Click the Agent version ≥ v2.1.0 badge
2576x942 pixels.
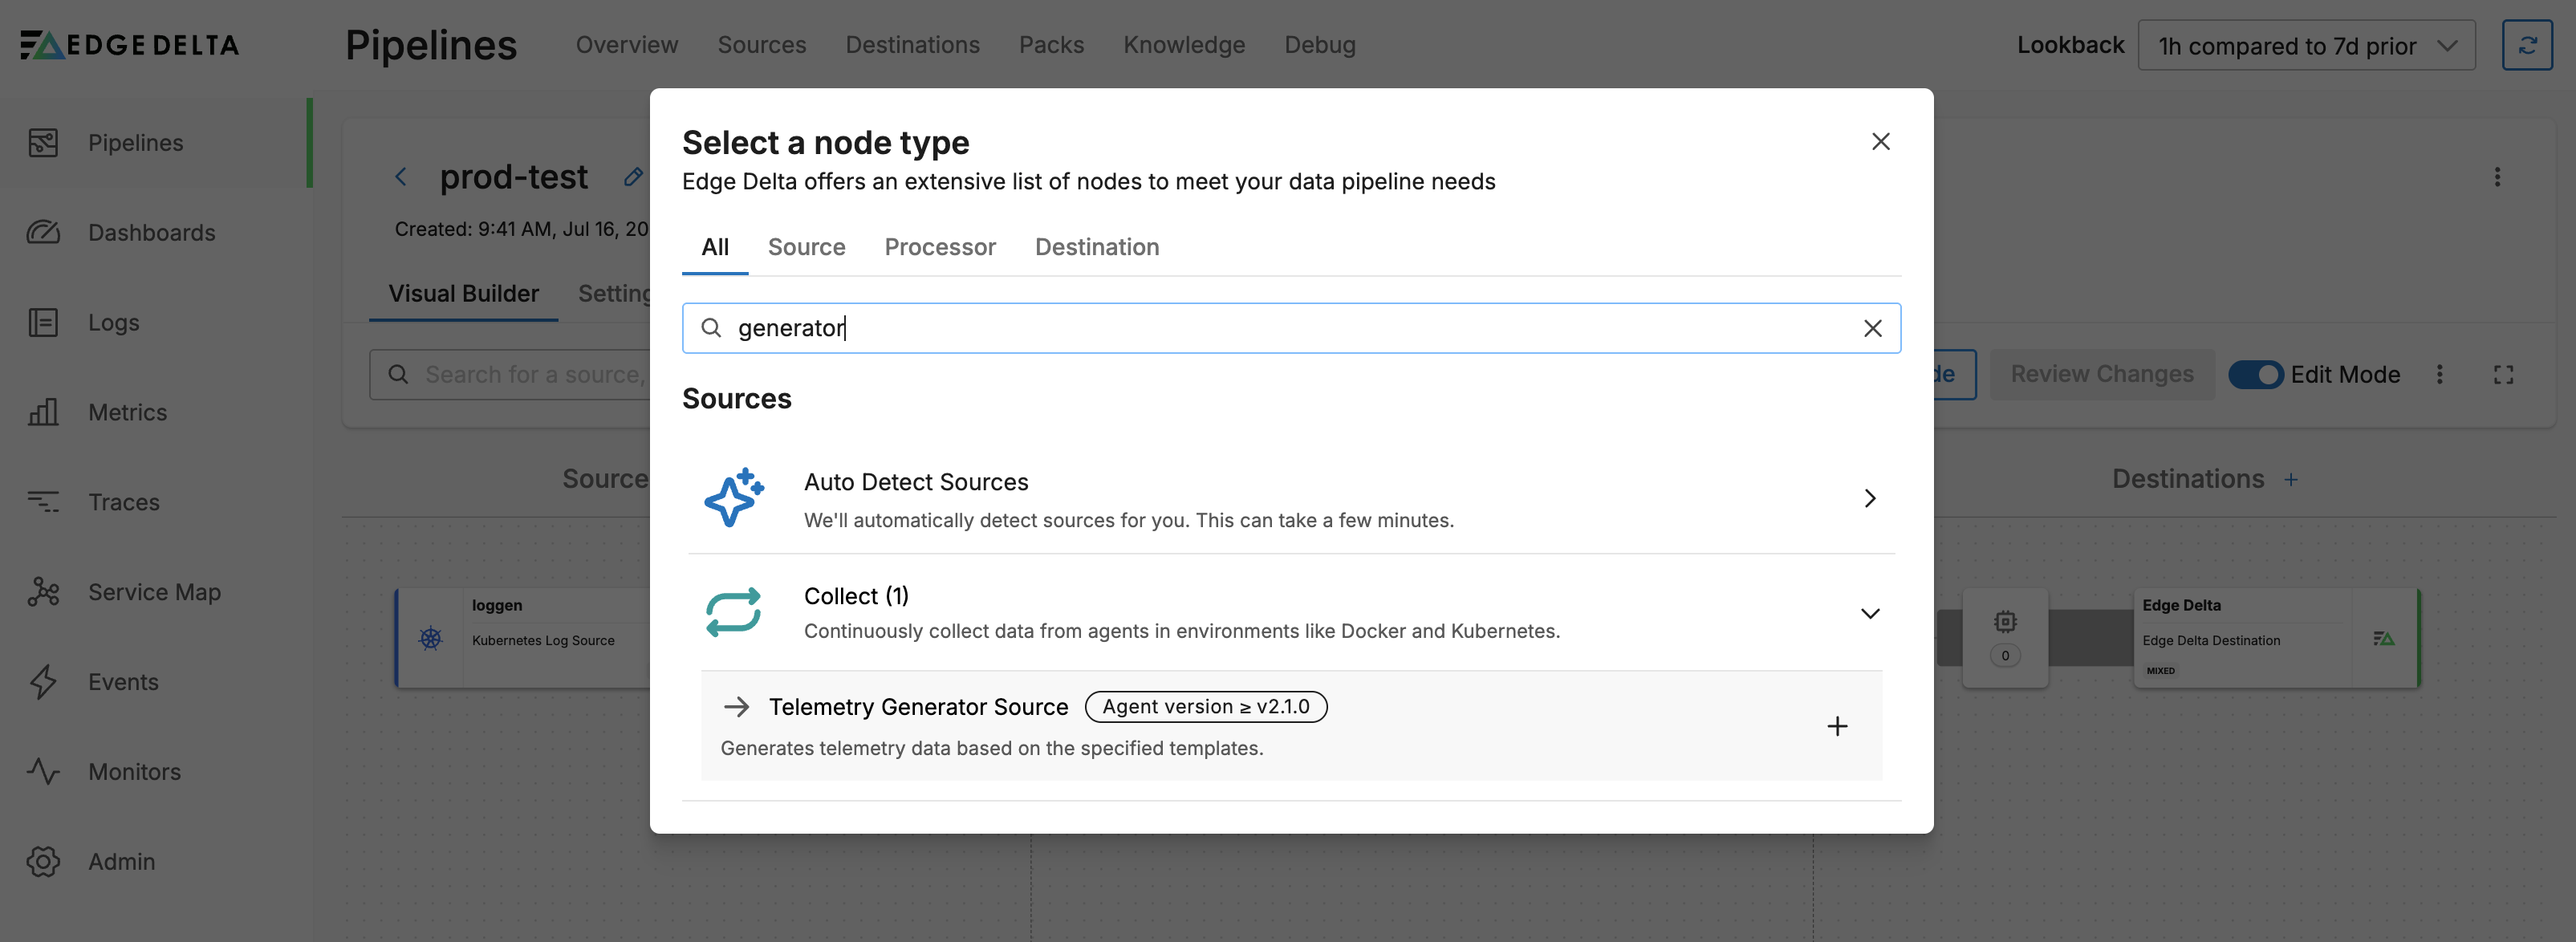(1205, 707)
